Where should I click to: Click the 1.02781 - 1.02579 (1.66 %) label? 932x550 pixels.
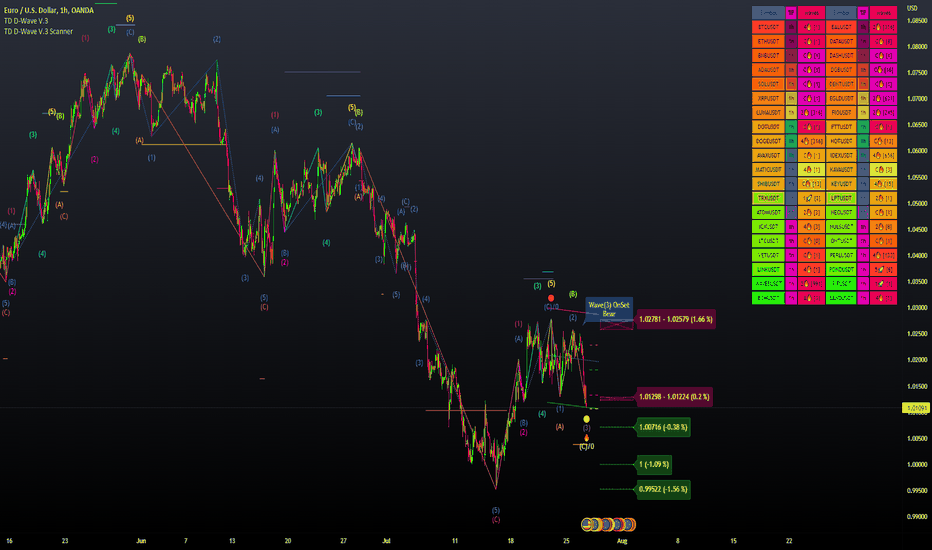pos(675,319)
